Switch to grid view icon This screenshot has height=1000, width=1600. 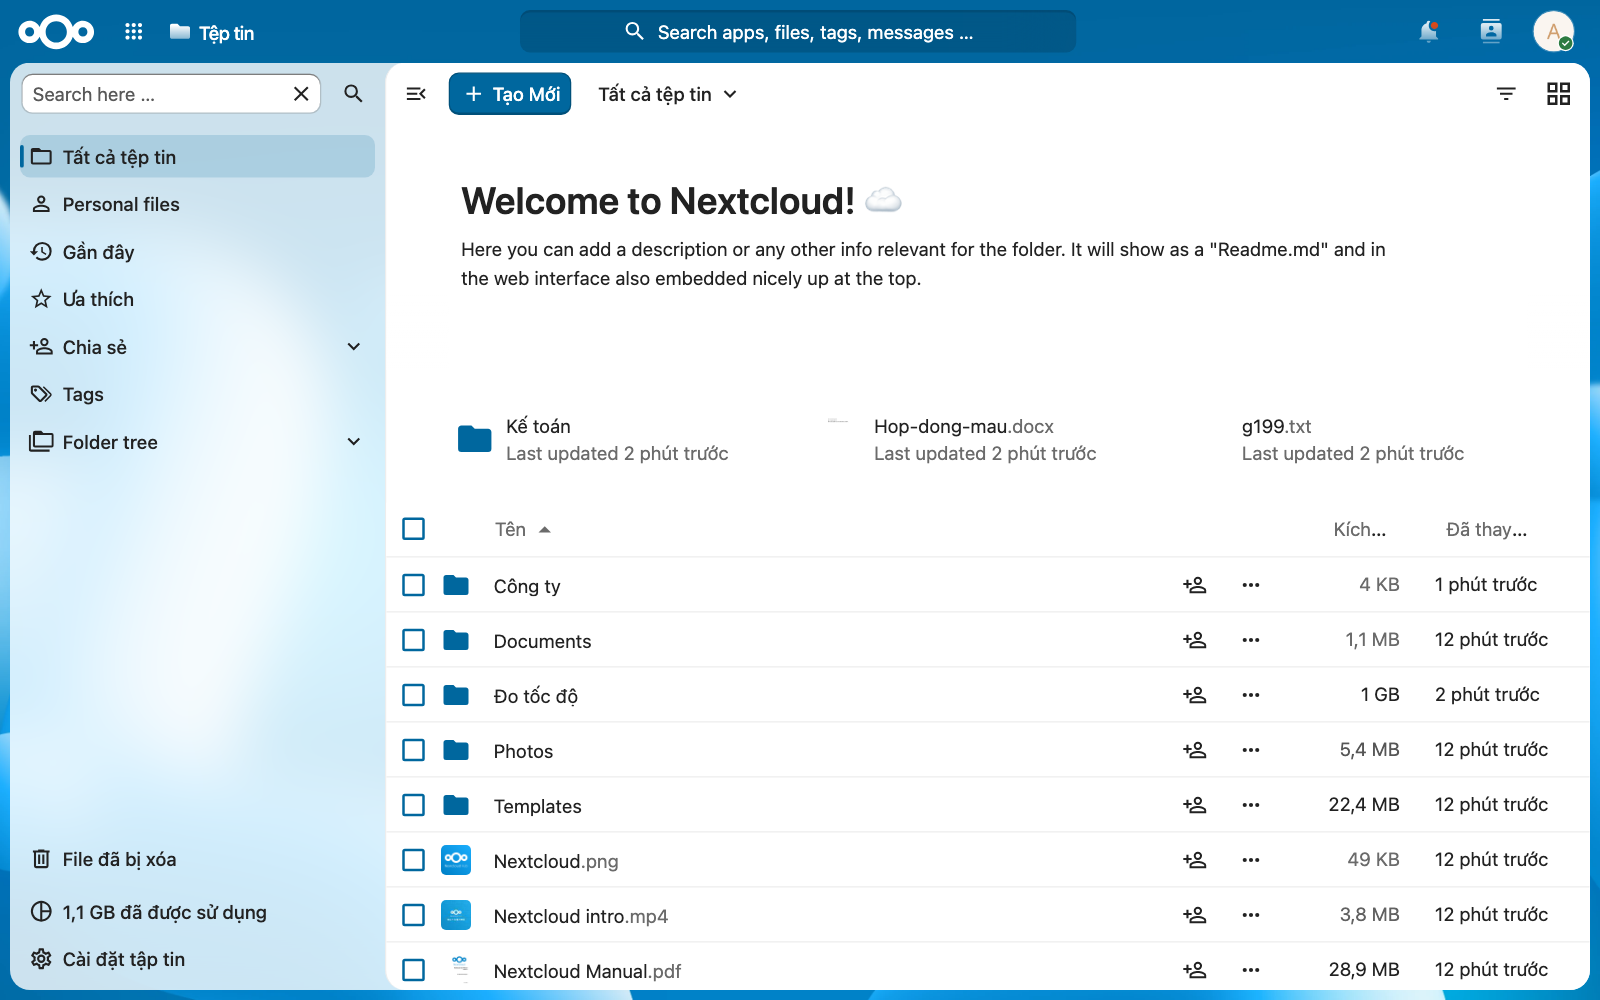[1558, 94]
